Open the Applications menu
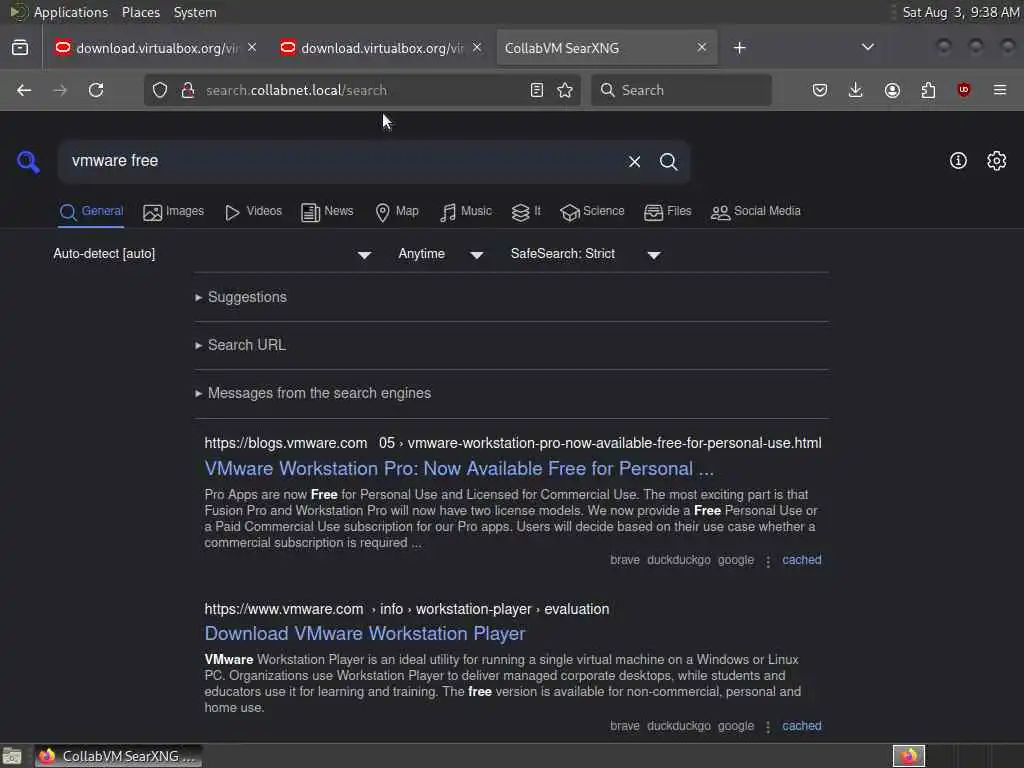Image resolution: width=1024 pixels, height=768 pixels. point(71,12)
